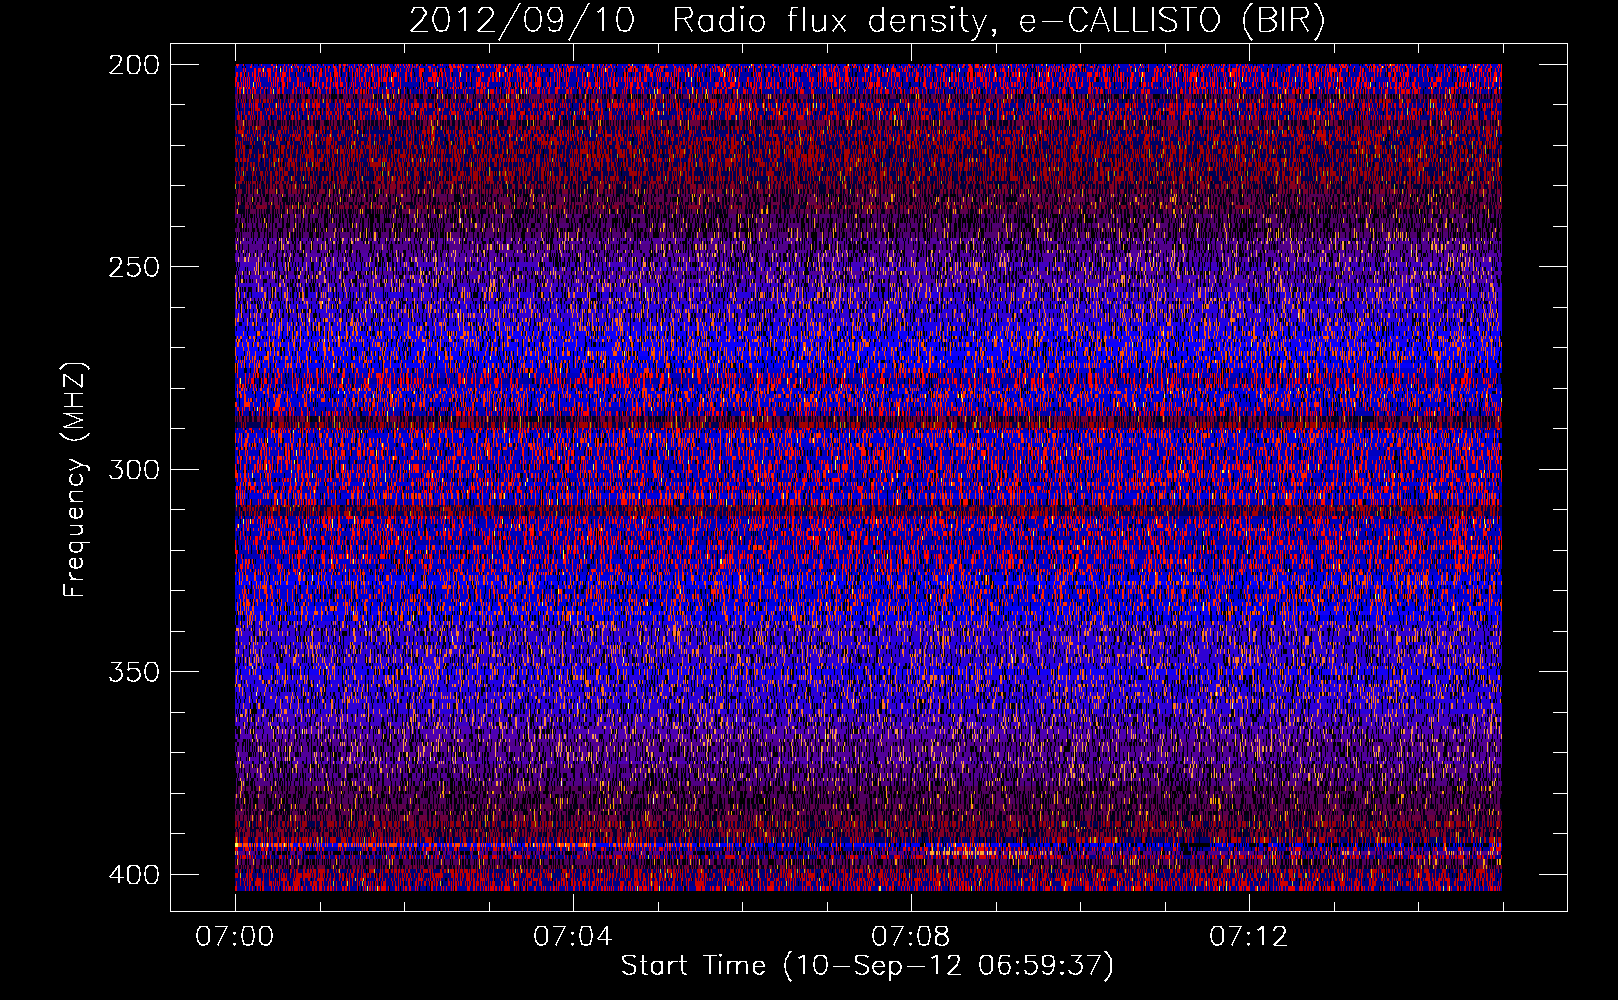Click the 300 frequency tick label
1618x1000 pixels.
coord(133,469)
